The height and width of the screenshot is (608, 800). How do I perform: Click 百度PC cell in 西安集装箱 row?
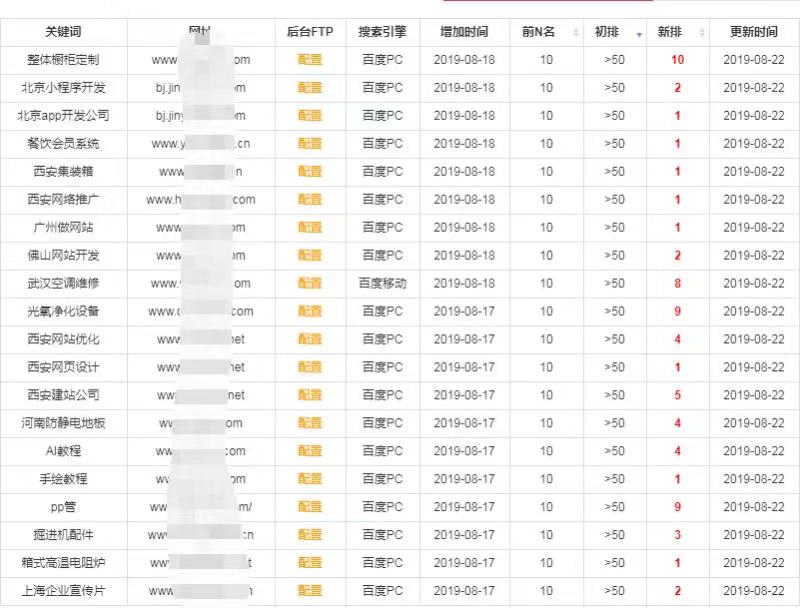[x=383, y=171]
